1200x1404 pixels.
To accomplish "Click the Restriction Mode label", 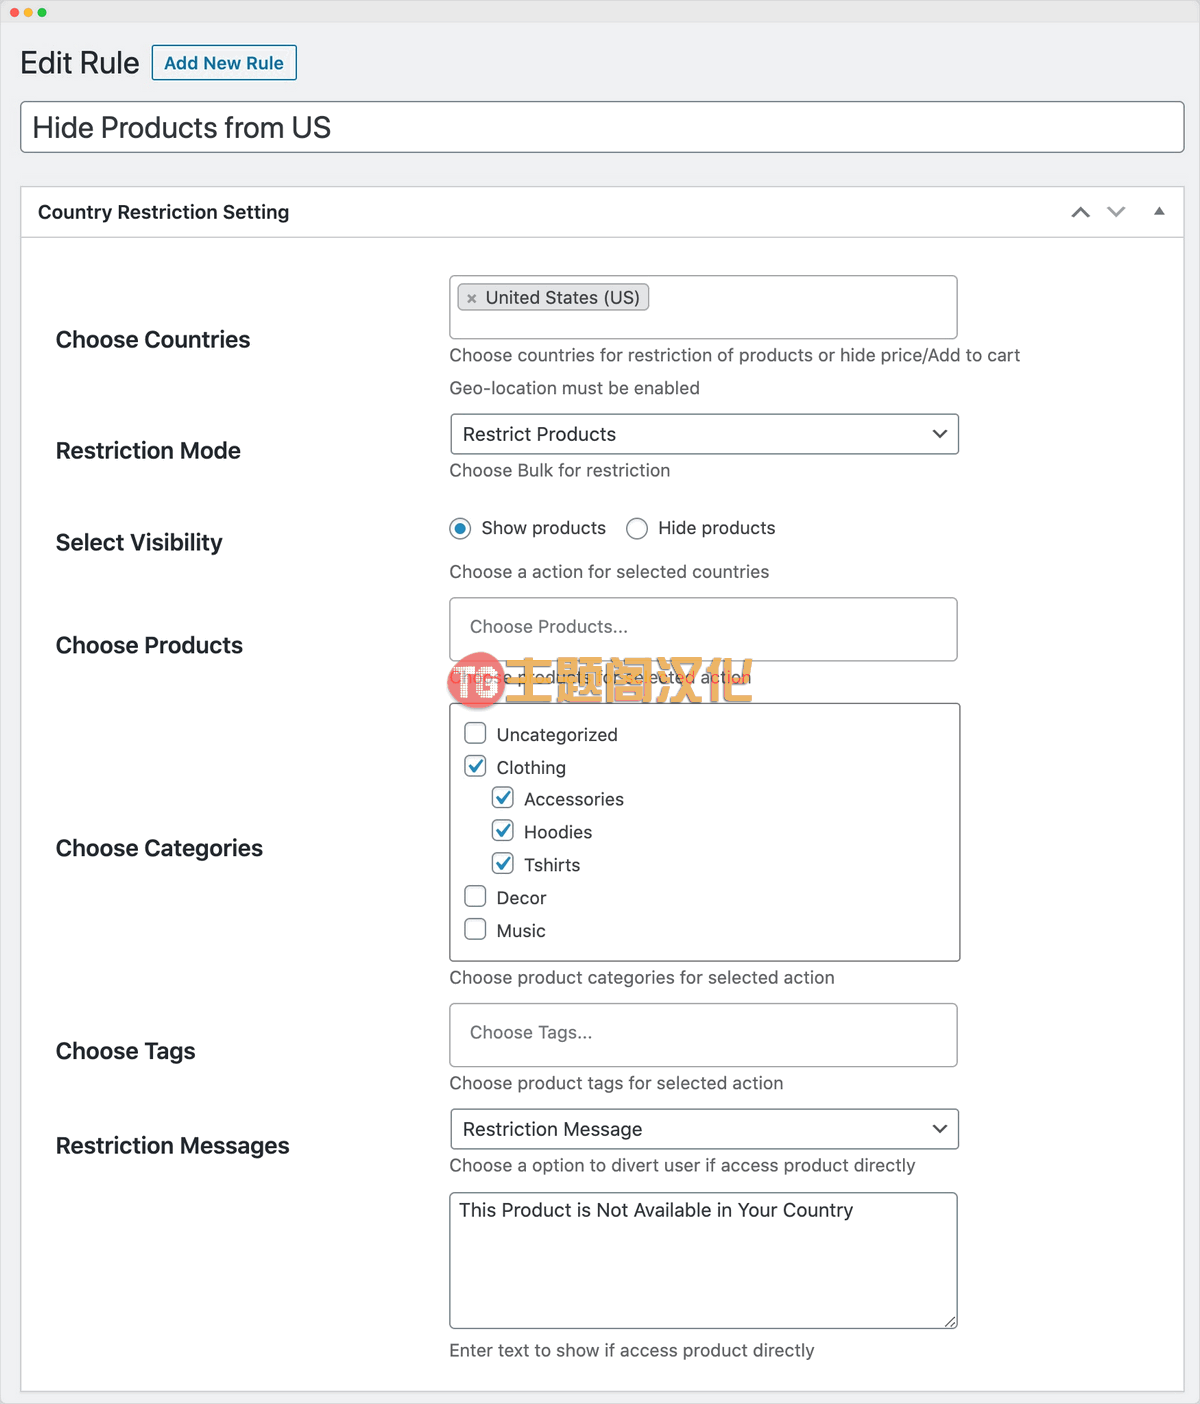I will 148,451.
